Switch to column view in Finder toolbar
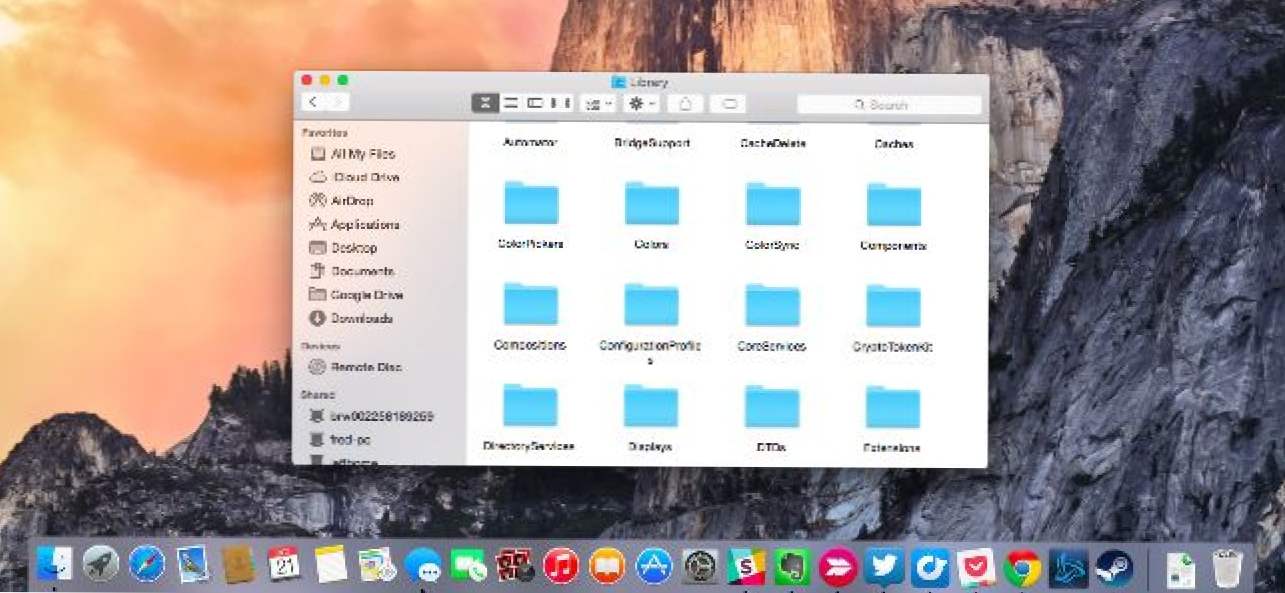This screenshot has height=593, width=1285. 535,103
